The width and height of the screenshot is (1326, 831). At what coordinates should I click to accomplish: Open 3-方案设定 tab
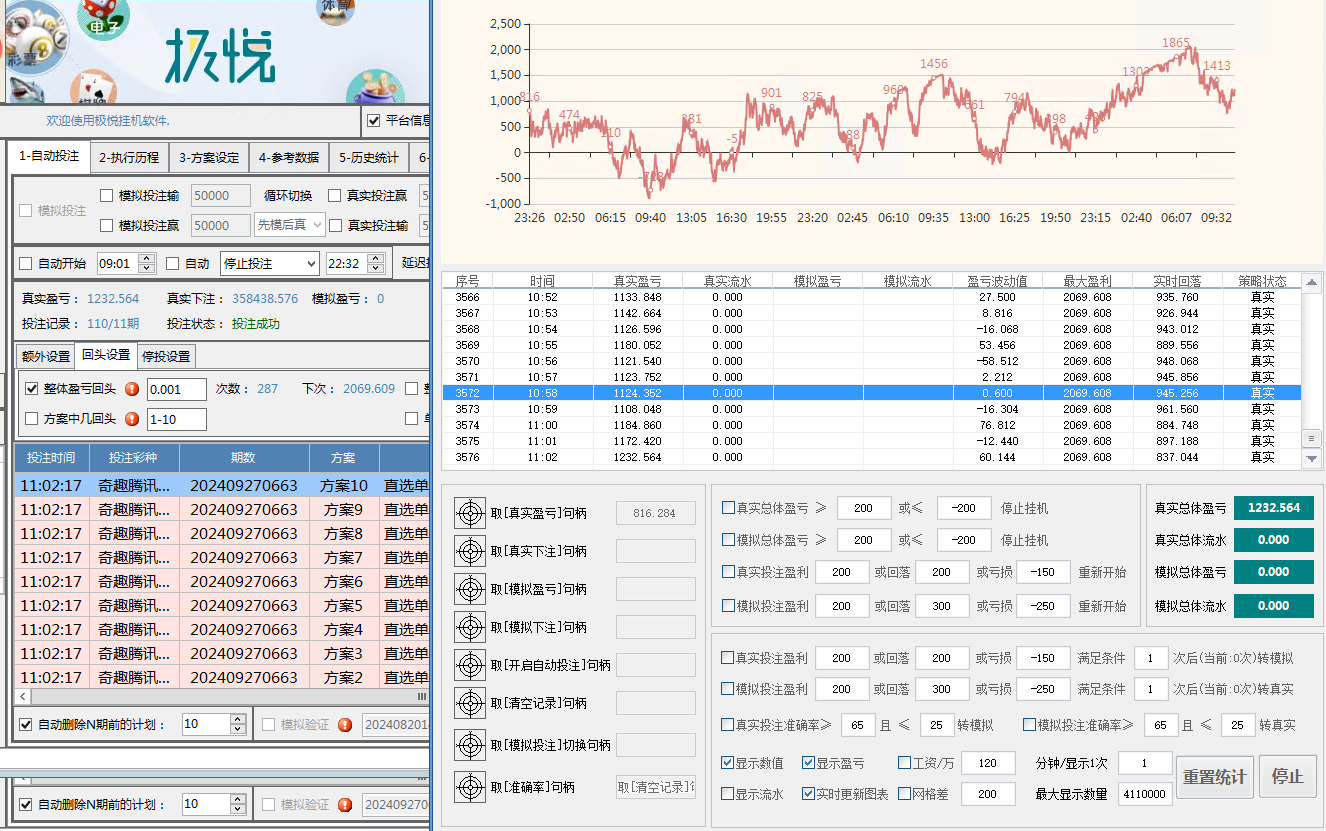(x=209, y=157)
